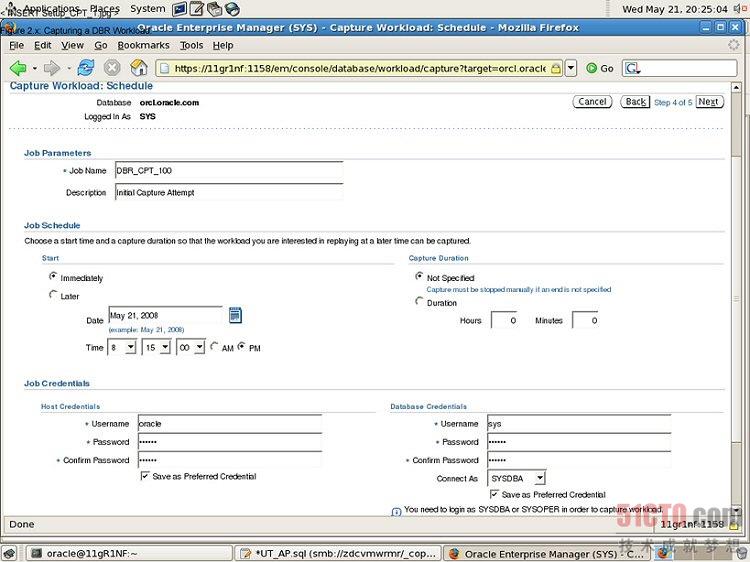Expand the address bar URL history dropdown

tap(571, 68)
